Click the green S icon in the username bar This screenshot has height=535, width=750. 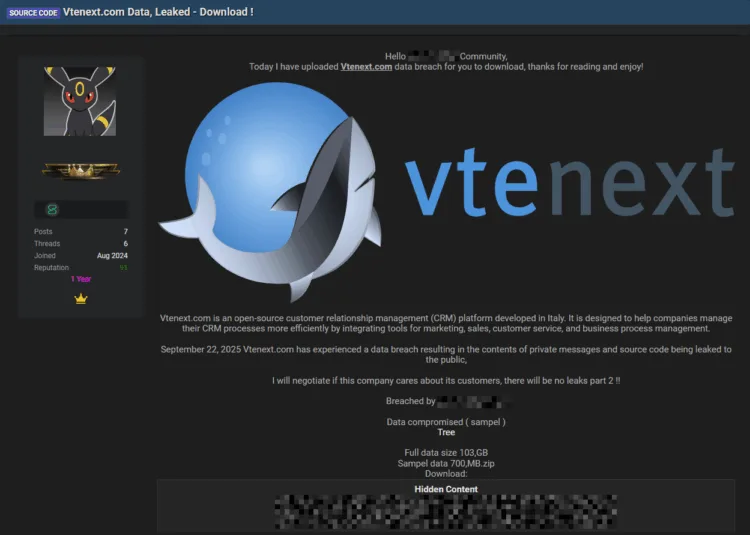[52, 209]
